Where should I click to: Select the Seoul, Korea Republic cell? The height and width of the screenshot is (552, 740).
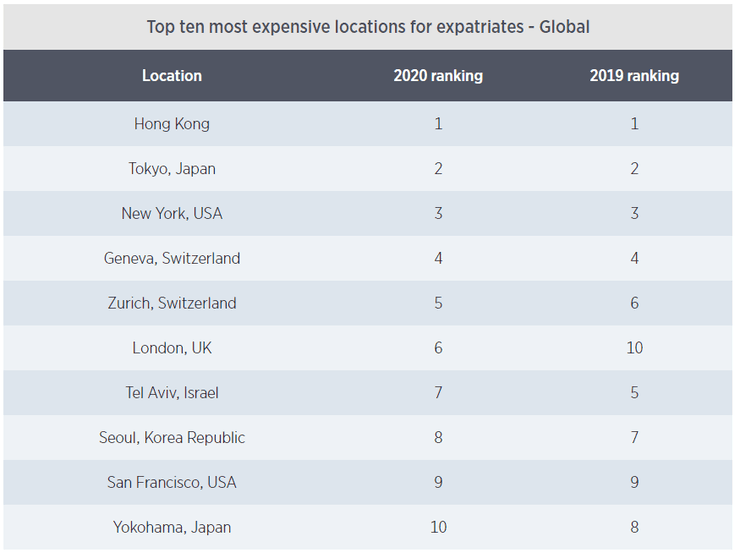coord(172,437)
